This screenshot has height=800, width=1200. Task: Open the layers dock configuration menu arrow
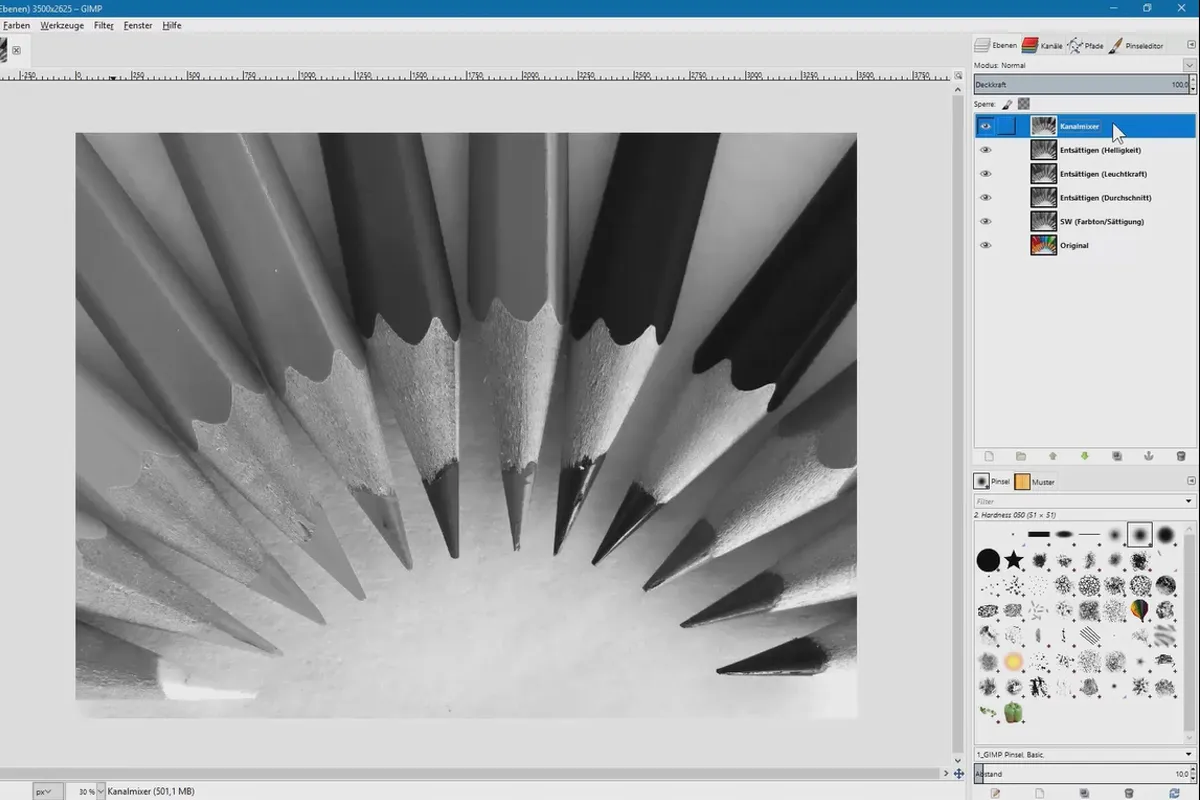1190,46
